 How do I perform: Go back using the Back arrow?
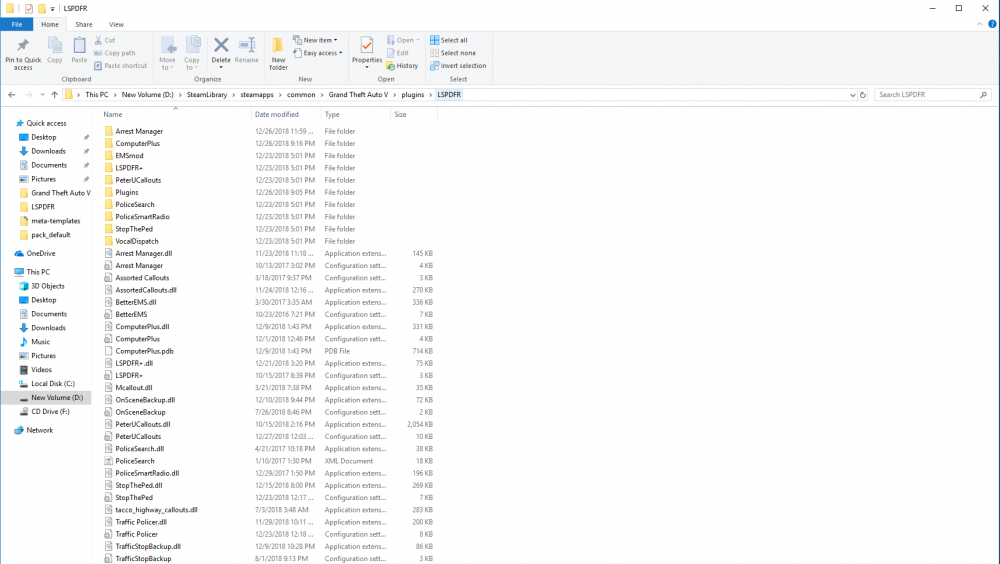tap(11, 95)
